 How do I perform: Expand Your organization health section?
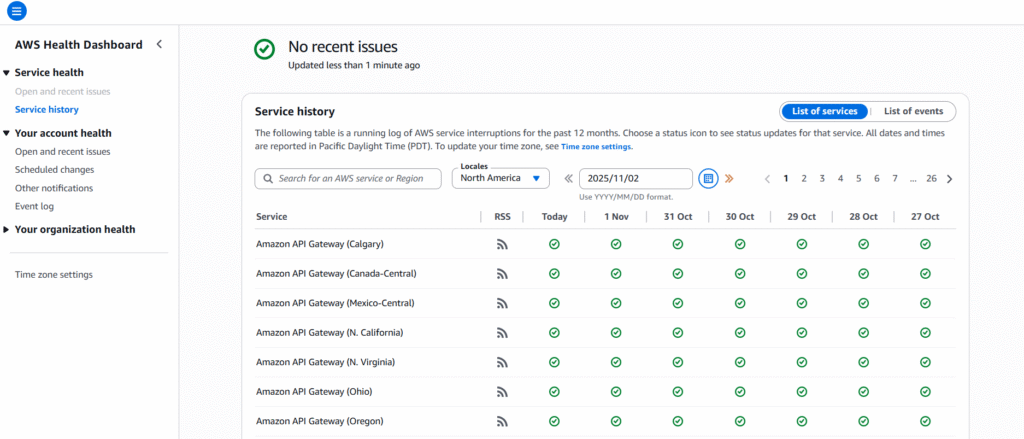pos(7,230)
